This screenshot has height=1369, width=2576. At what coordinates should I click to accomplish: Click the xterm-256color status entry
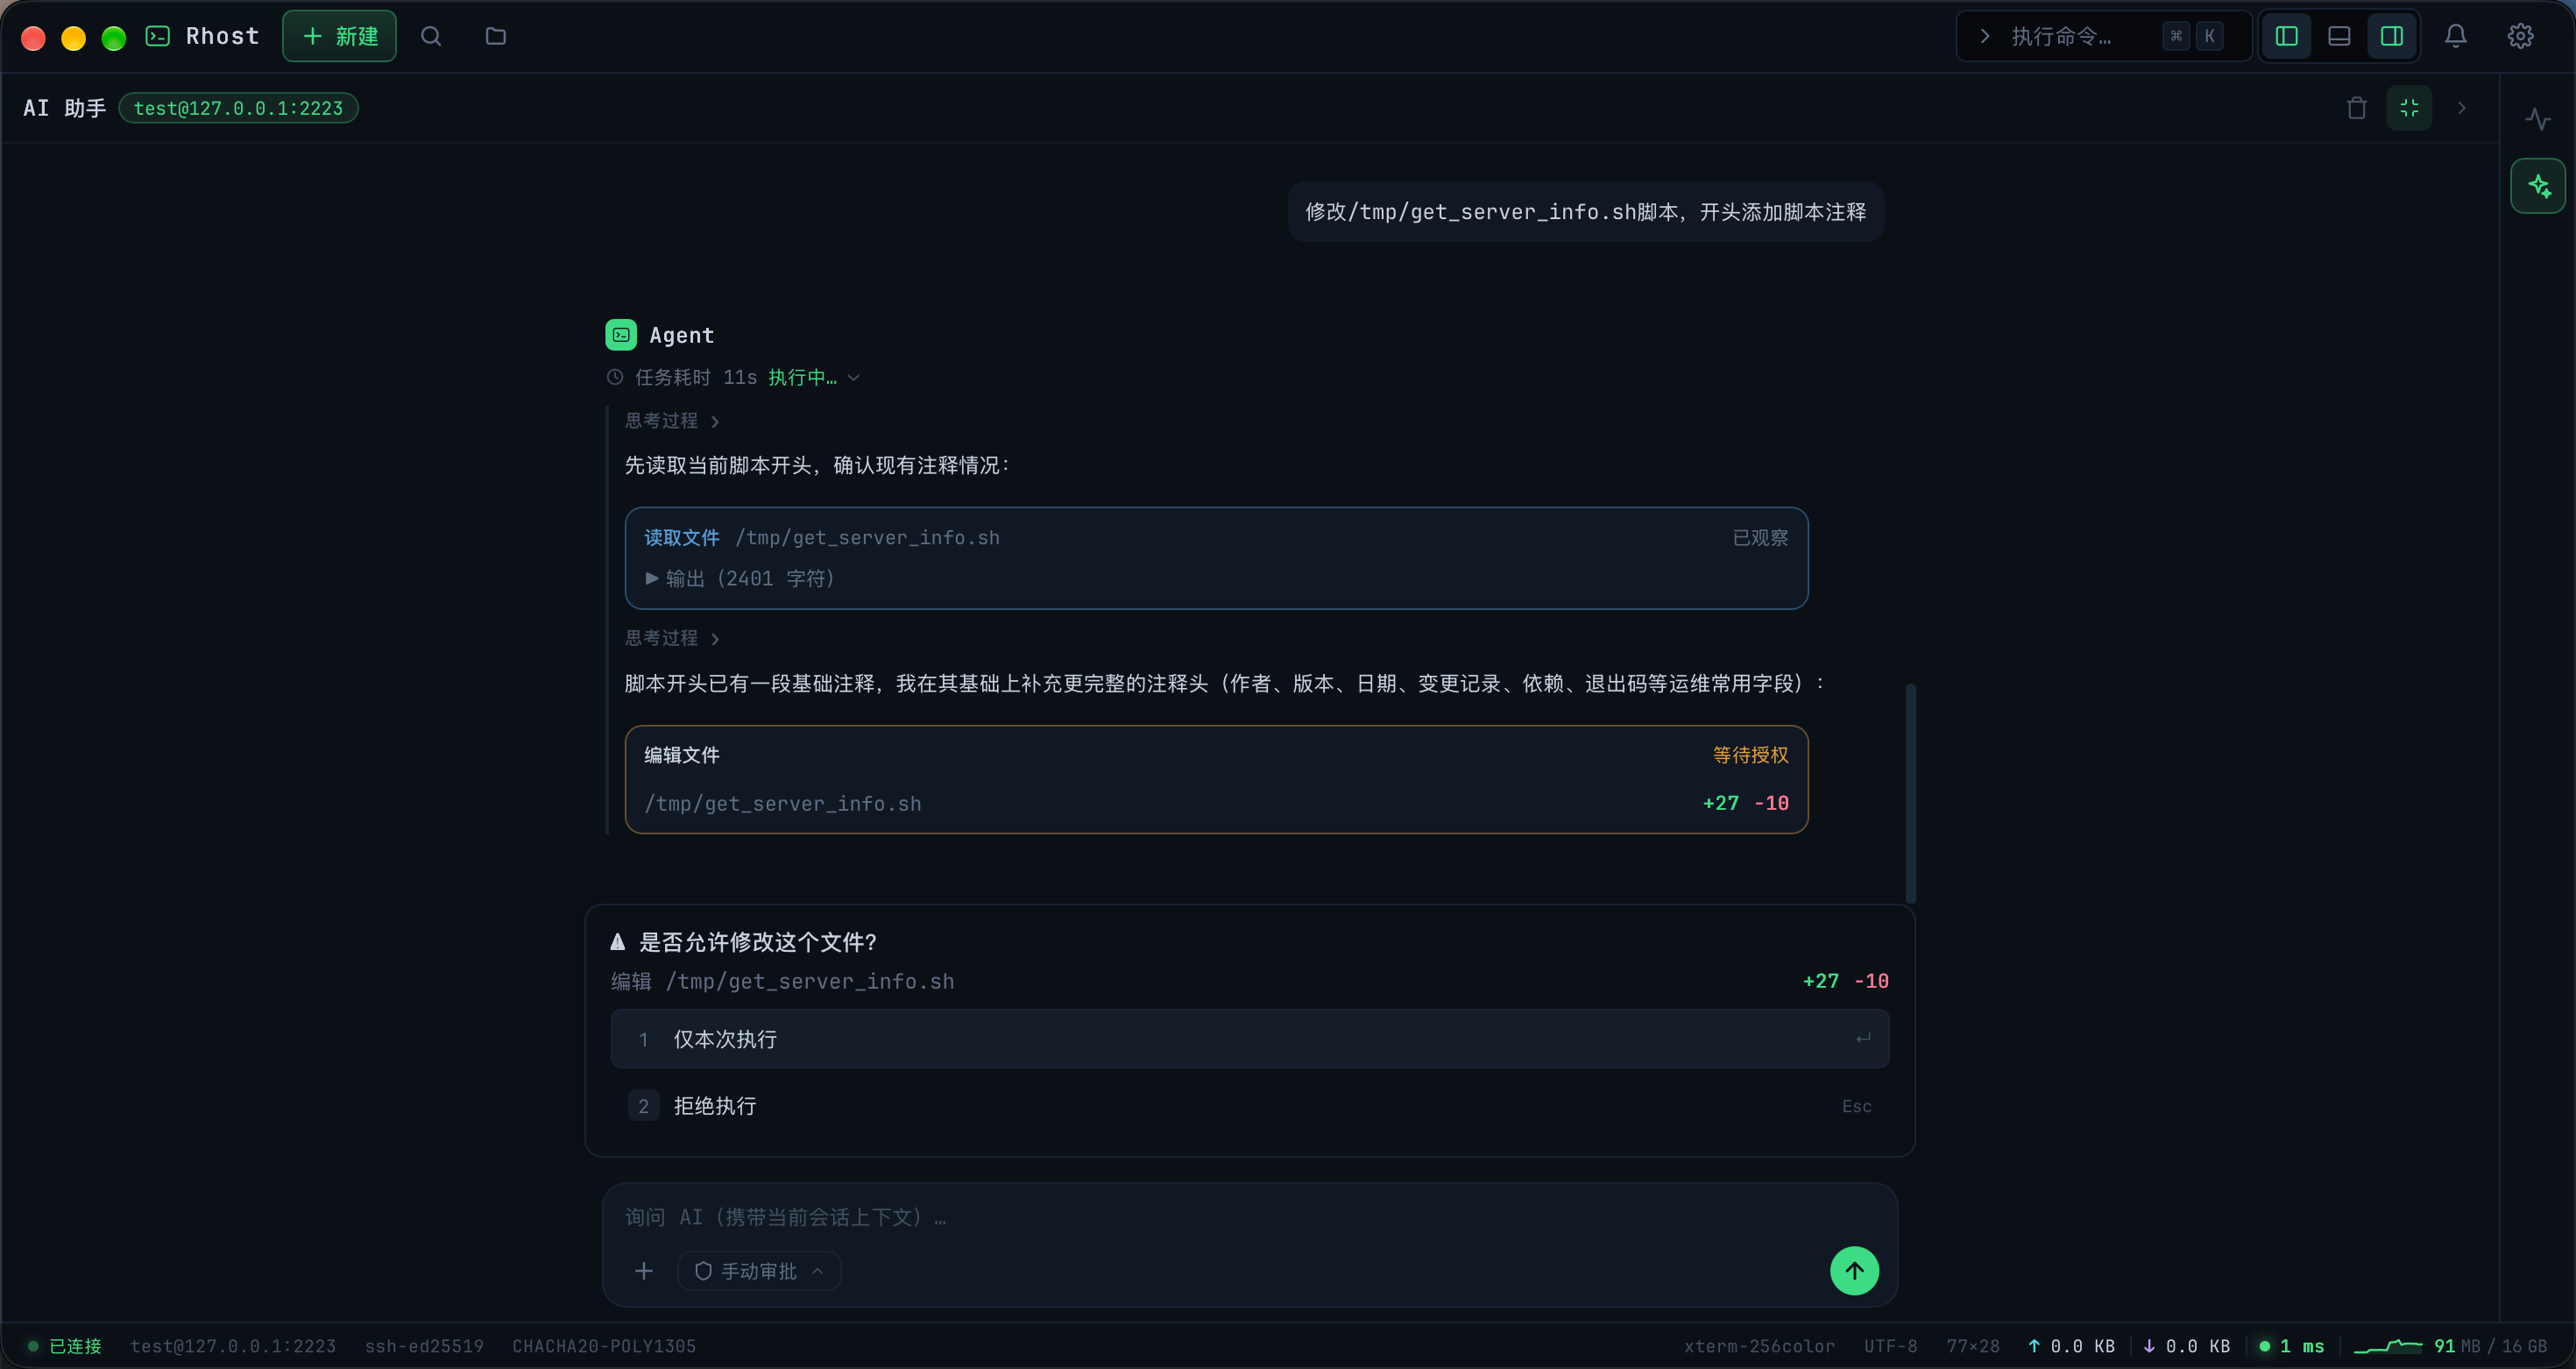pos(1759,1346)
